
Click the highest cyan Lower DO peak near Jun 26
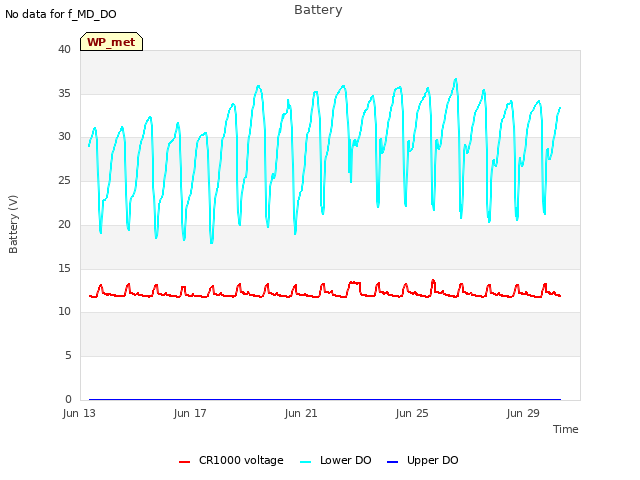[456, 79]
